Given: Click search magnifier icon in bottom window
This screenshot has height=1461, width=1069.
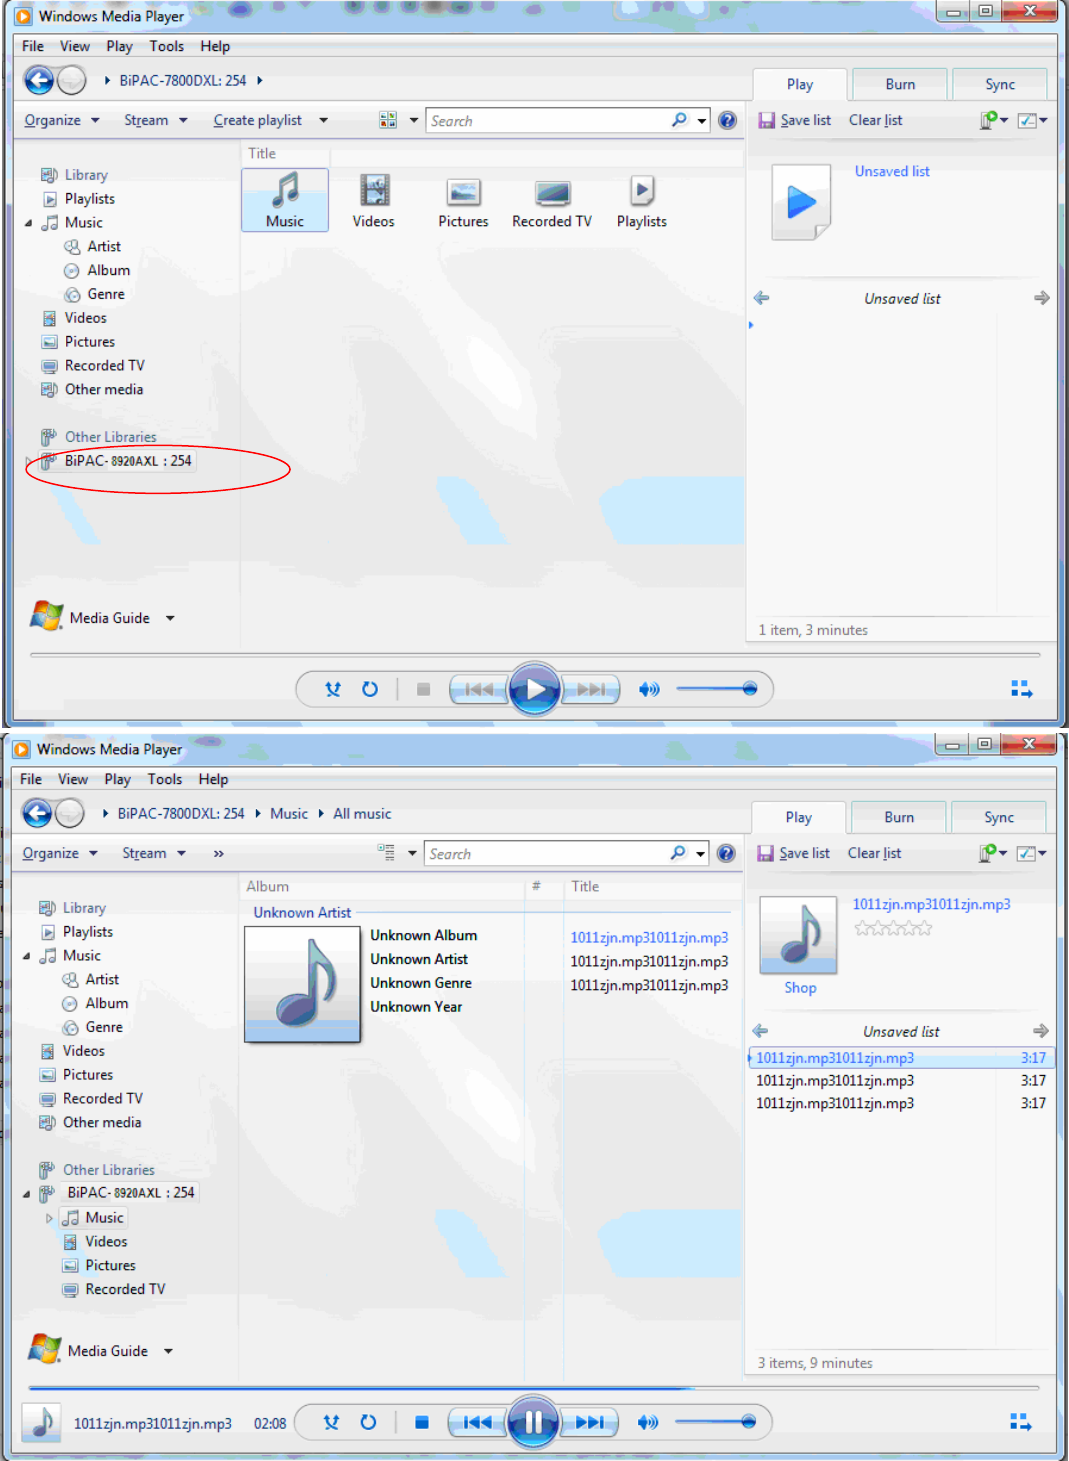Looking at the screenshot, I should click(678, 853).
